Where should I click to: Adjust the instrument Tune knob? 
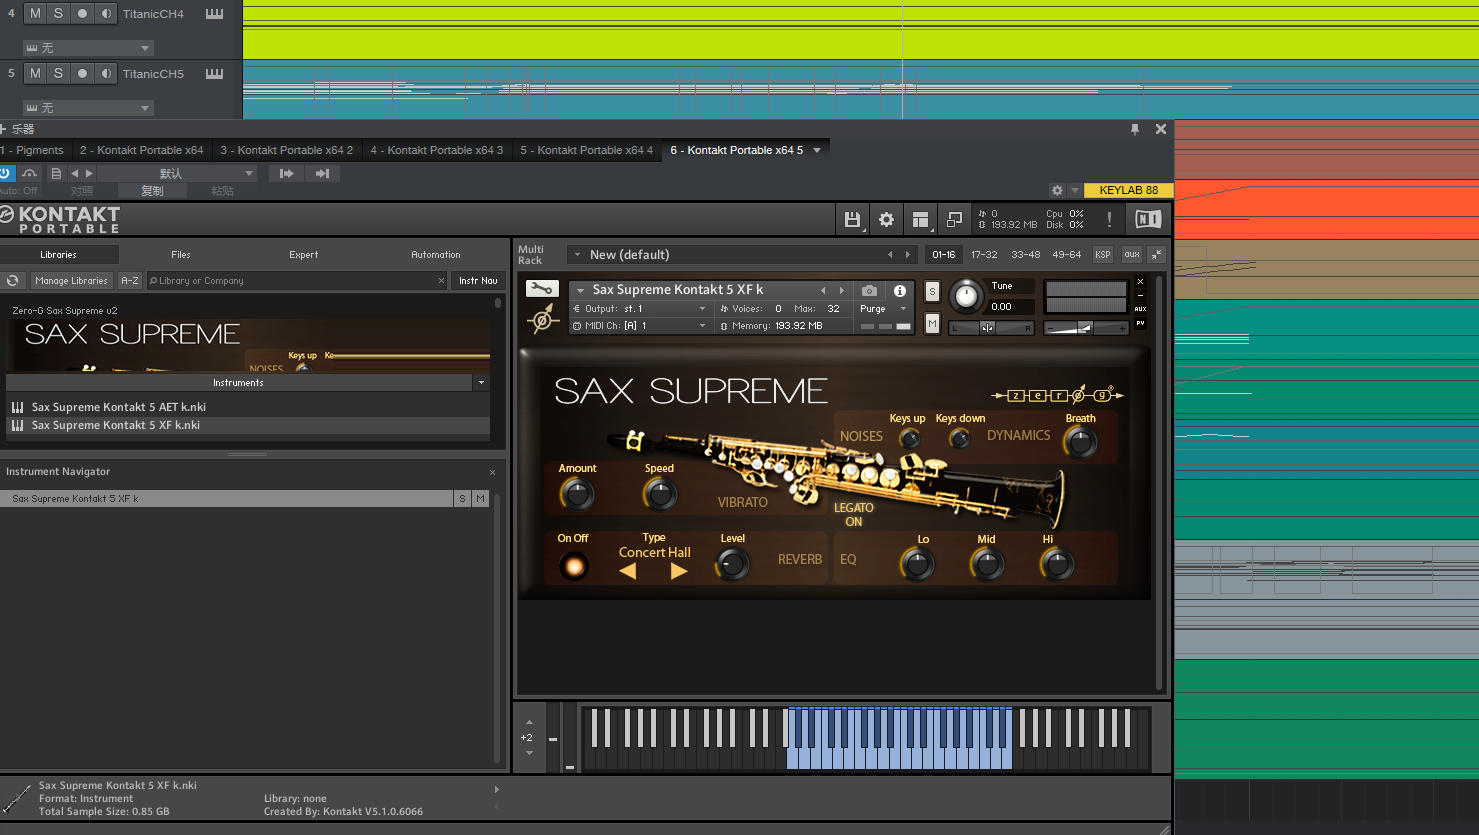coord(965,296)
